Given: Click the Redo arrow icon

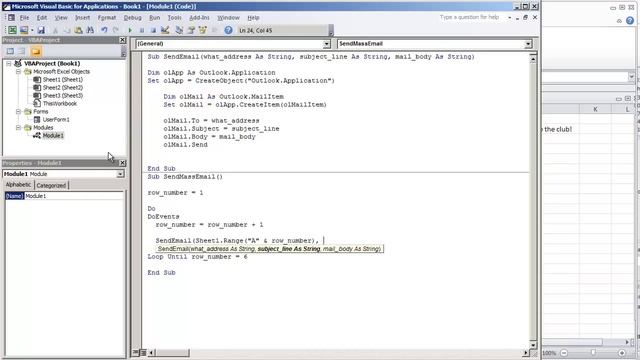Looking at the screenshot, I should (116, 30).
